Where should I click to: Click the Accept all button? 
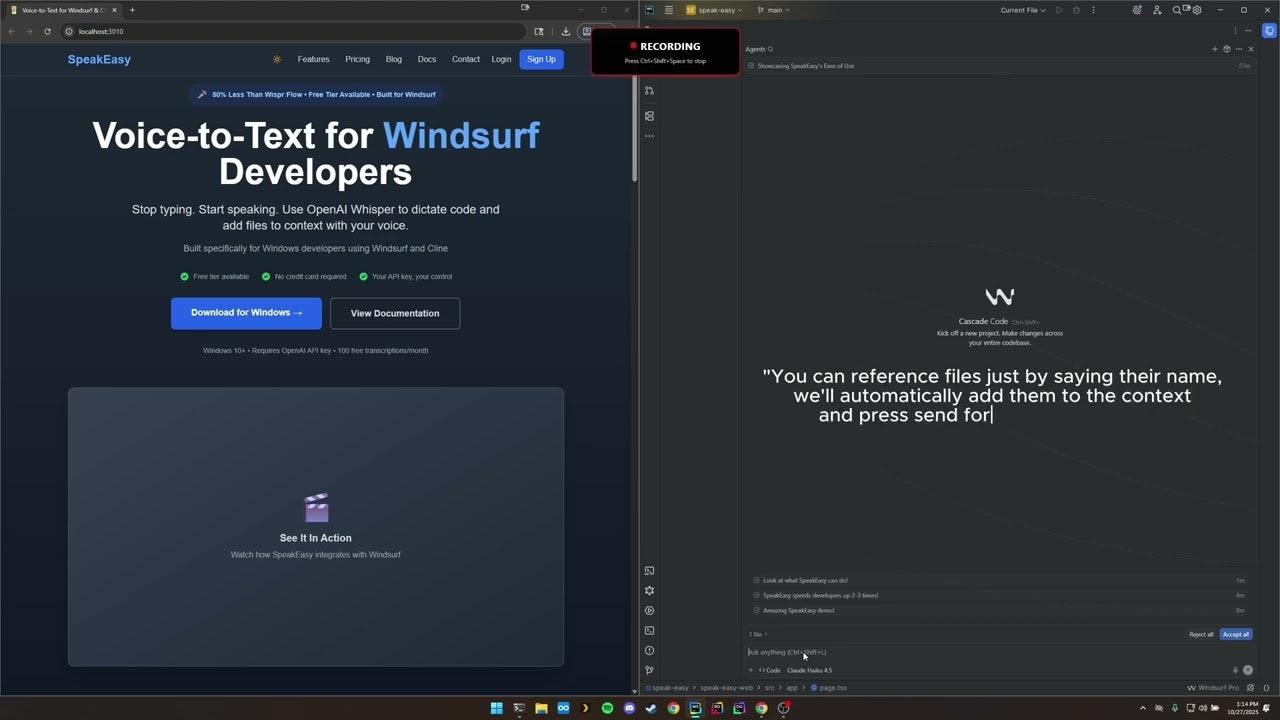coord(1236,634)
